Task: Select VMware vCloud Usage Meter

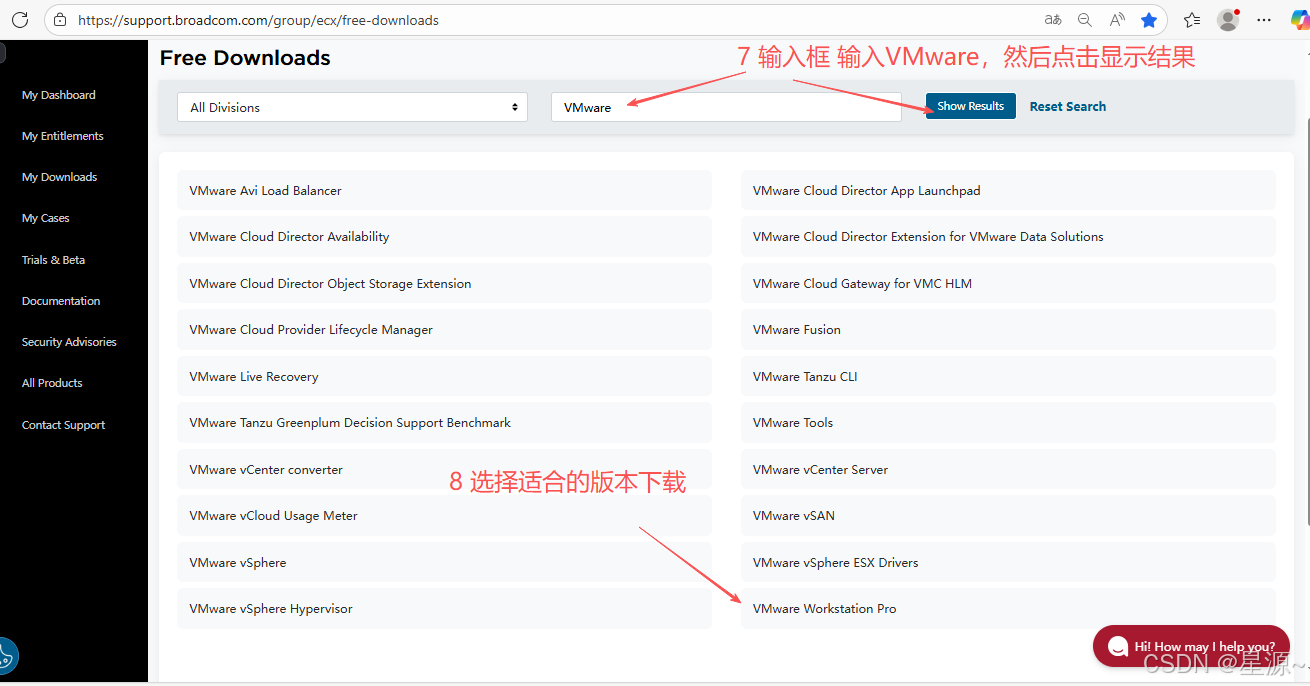Action: coord(444,515)
